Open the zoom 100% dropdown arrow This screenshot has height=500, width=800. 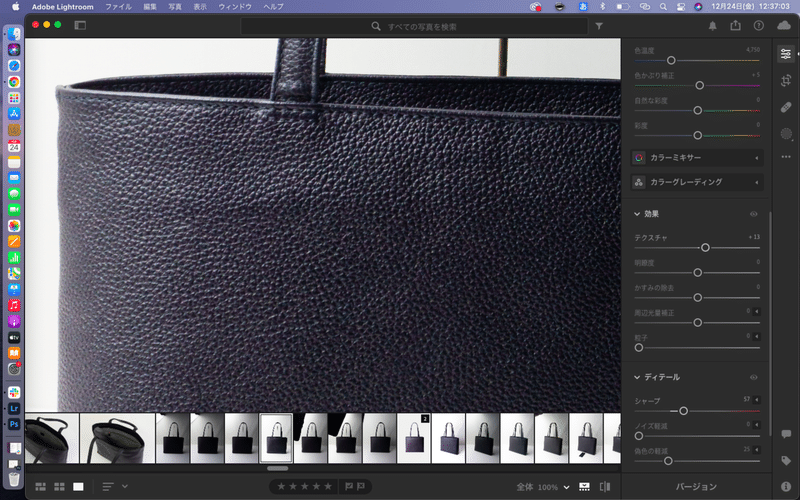pyautogui.click(x=566, y=487)
